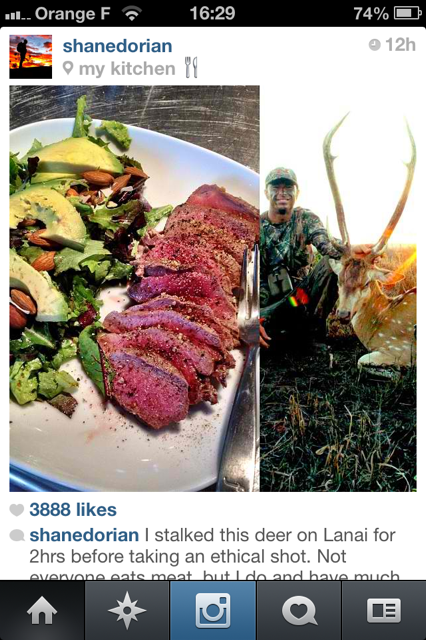
Task: Open the Home feed tab
Action: click(42, 611)
